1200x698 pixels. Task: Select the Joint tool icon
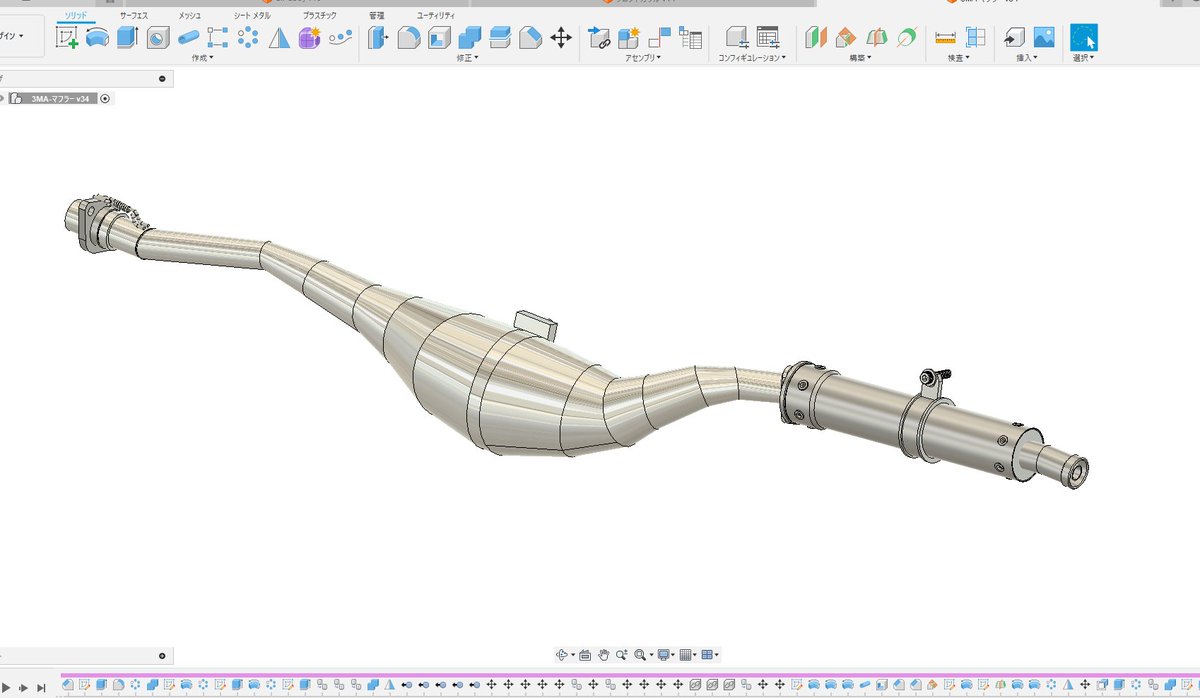pyautogui.click(x=659, y=38)
